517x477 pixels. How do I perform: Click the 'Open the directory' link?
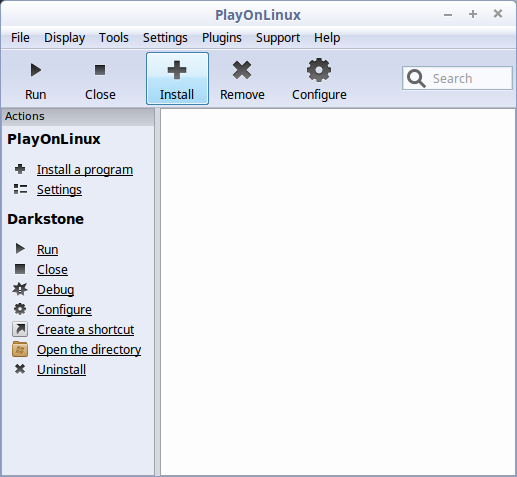tap(89, 350)
